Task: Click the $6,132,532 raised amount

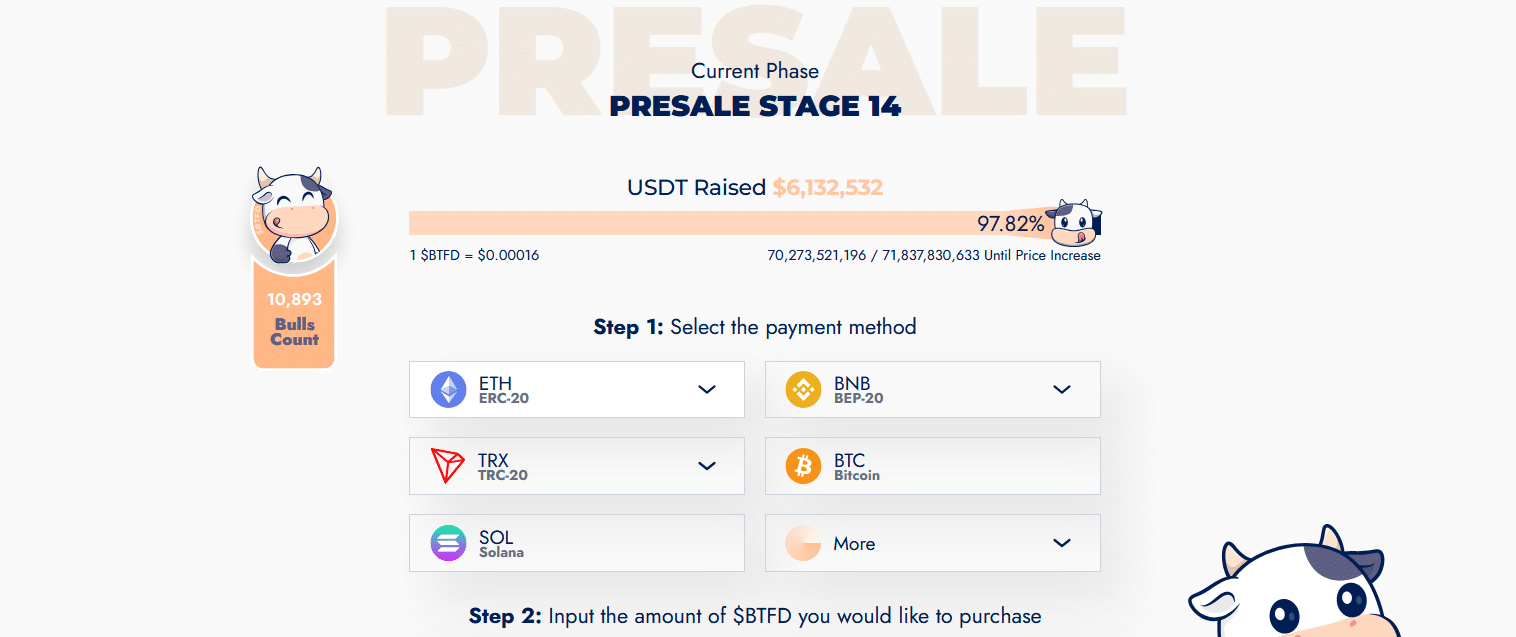Action: point(827,187)
